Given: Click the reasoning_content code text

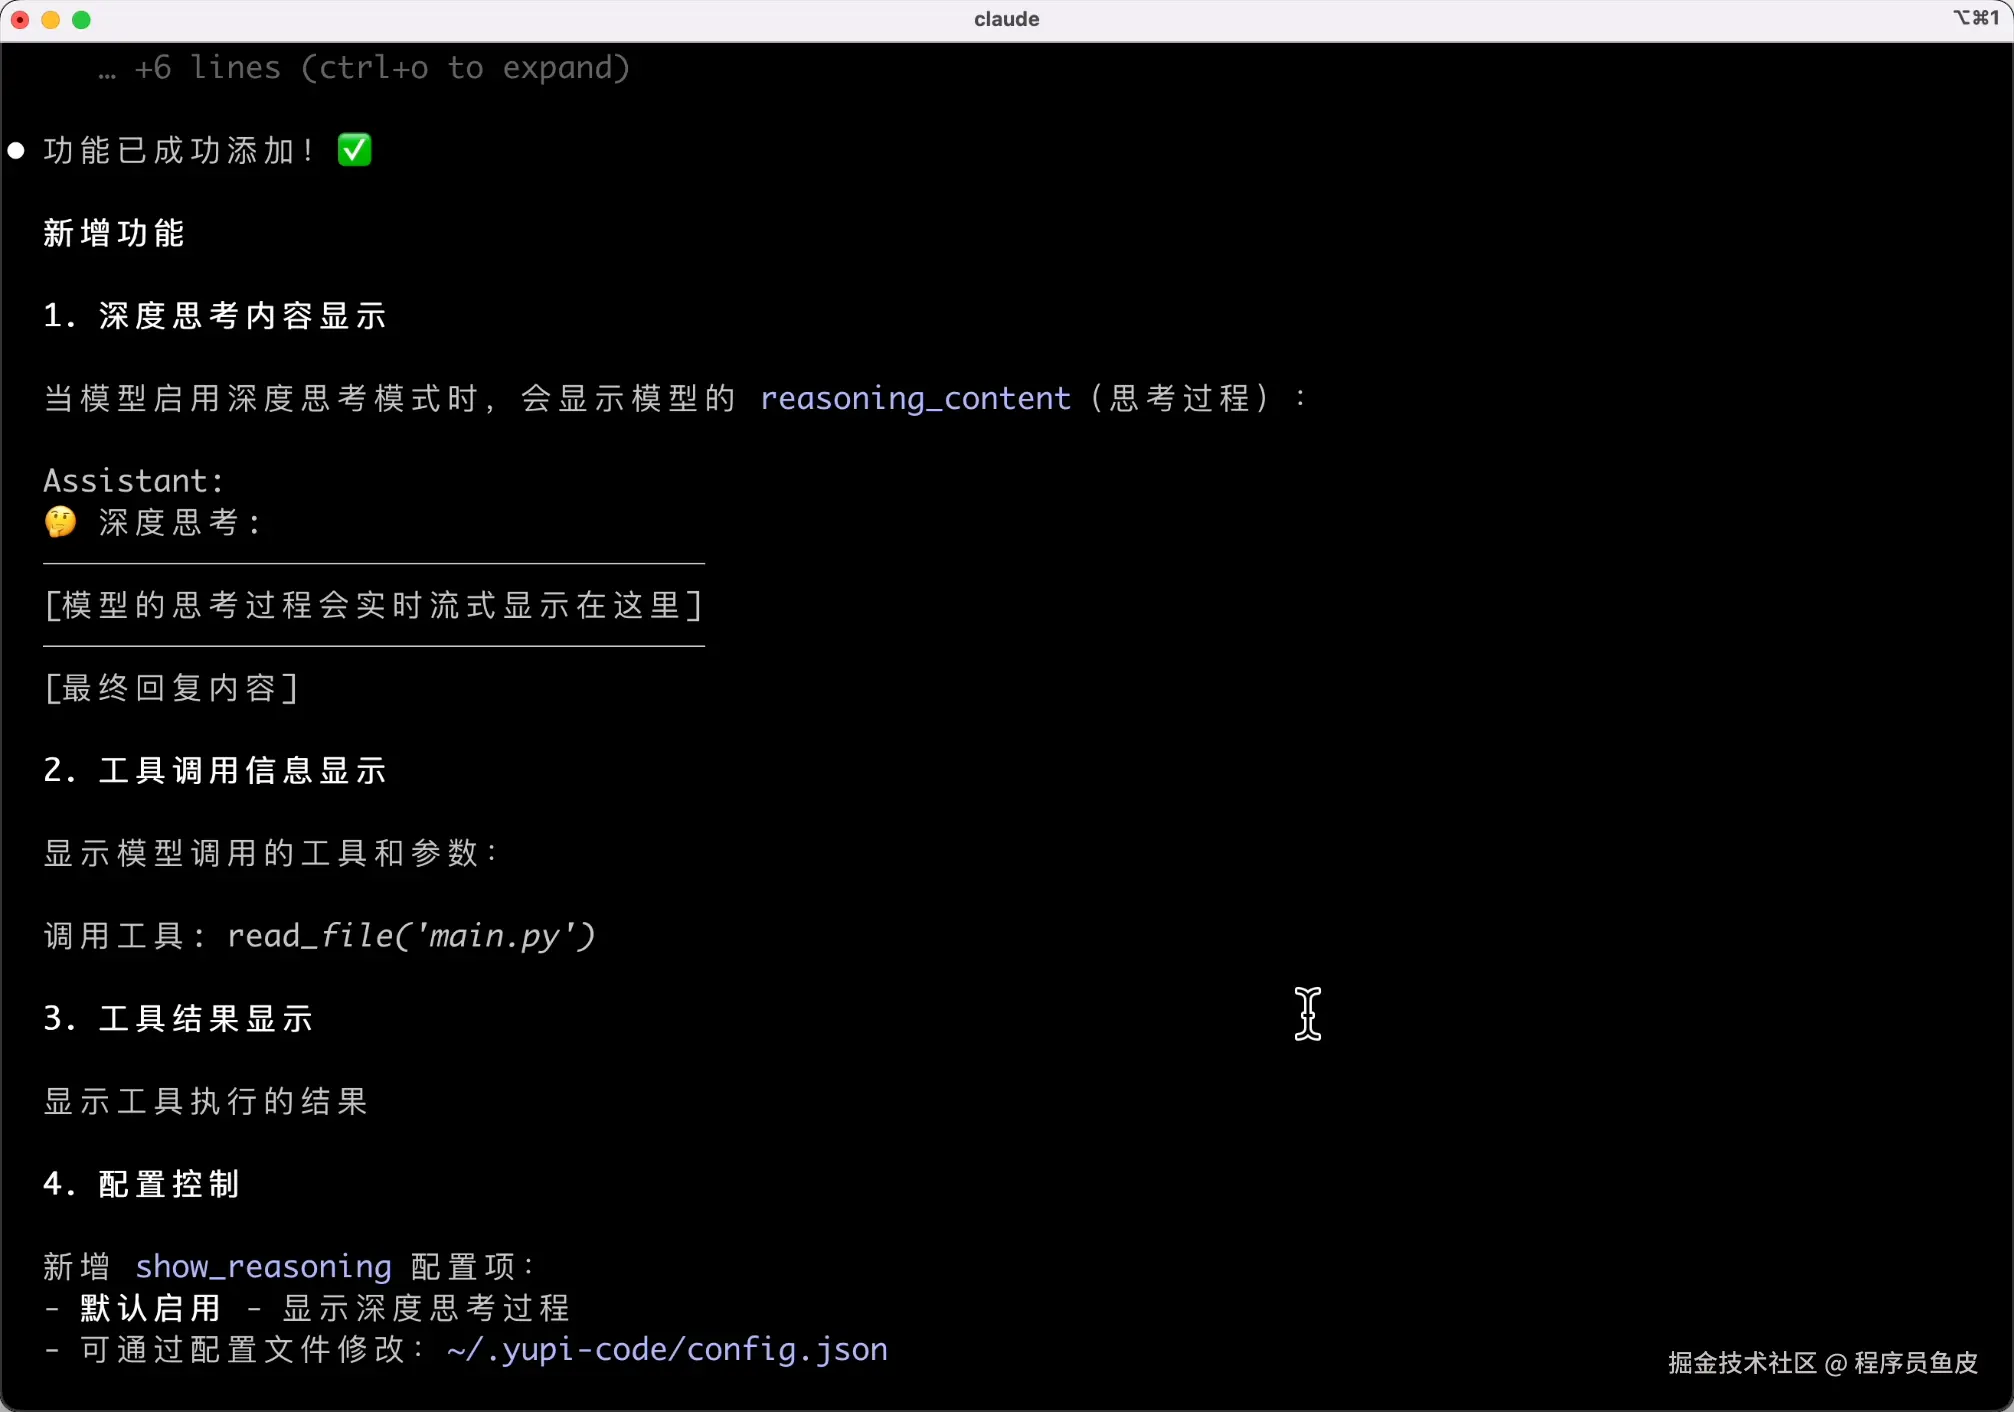Looking at the screenshot, I should (914, 398).
